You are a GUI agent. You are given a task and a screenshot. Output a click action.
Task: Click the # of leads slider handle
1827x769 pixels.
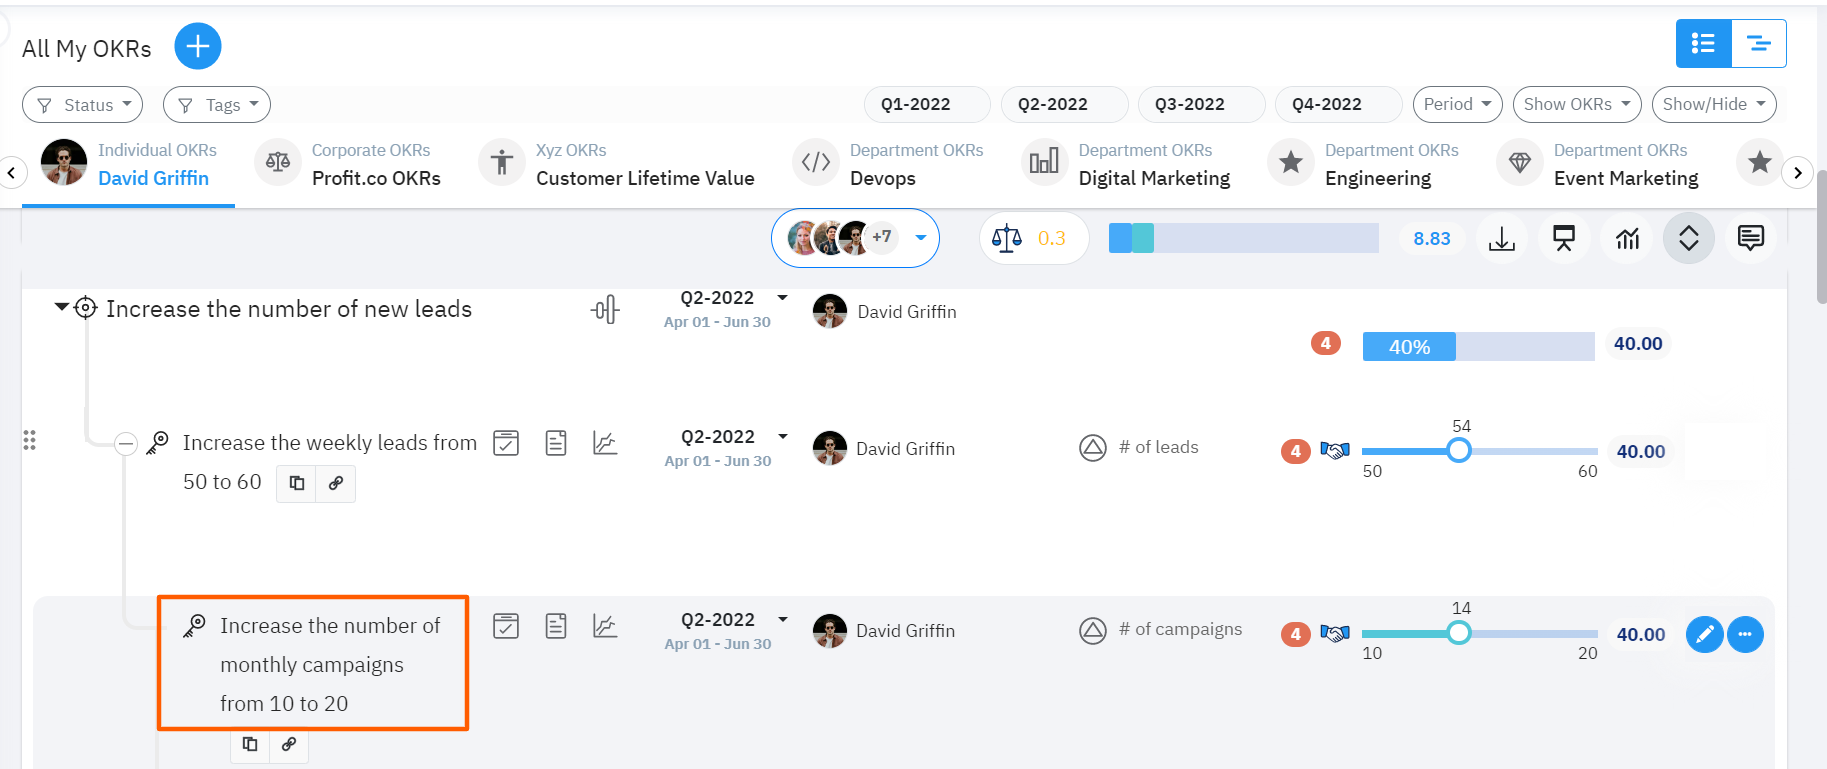tap(1459, 451)
